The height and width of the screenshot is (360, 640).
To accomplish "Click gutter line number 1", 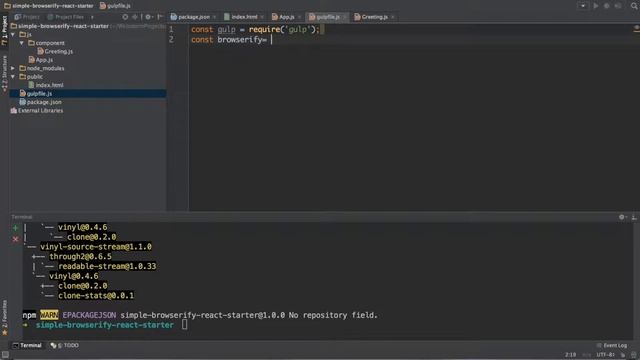I will pyautogui.click(x=171, y=29).
